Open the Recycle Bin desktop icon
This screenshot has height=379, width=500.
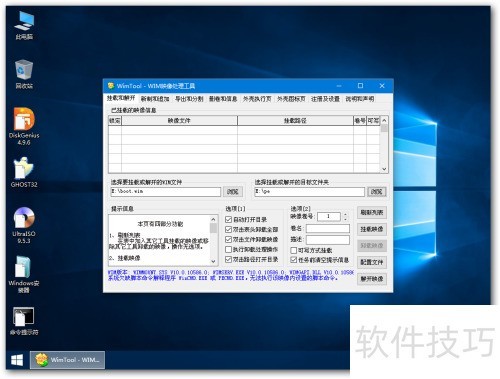tap(24, 74)
